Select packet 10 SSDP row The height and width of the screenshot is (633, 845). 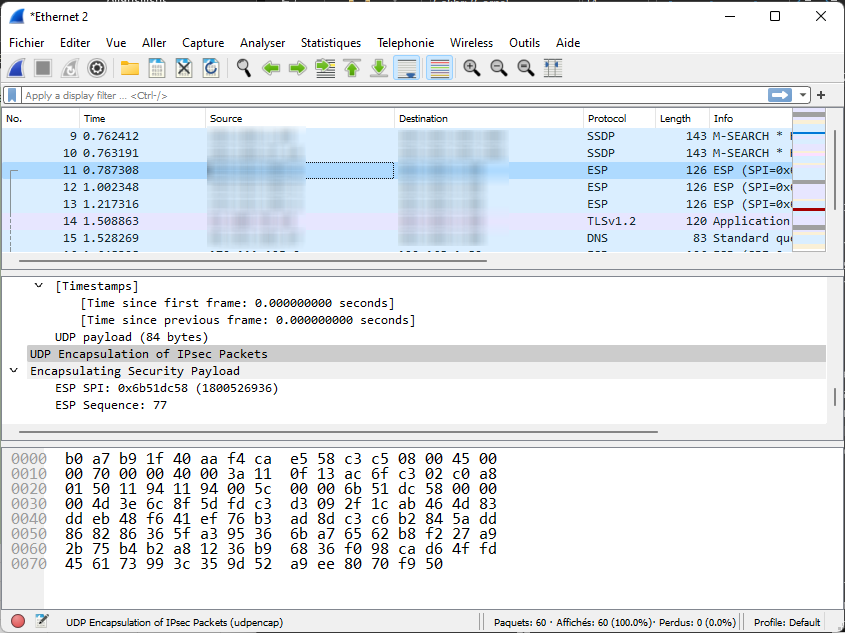[397, 153]
